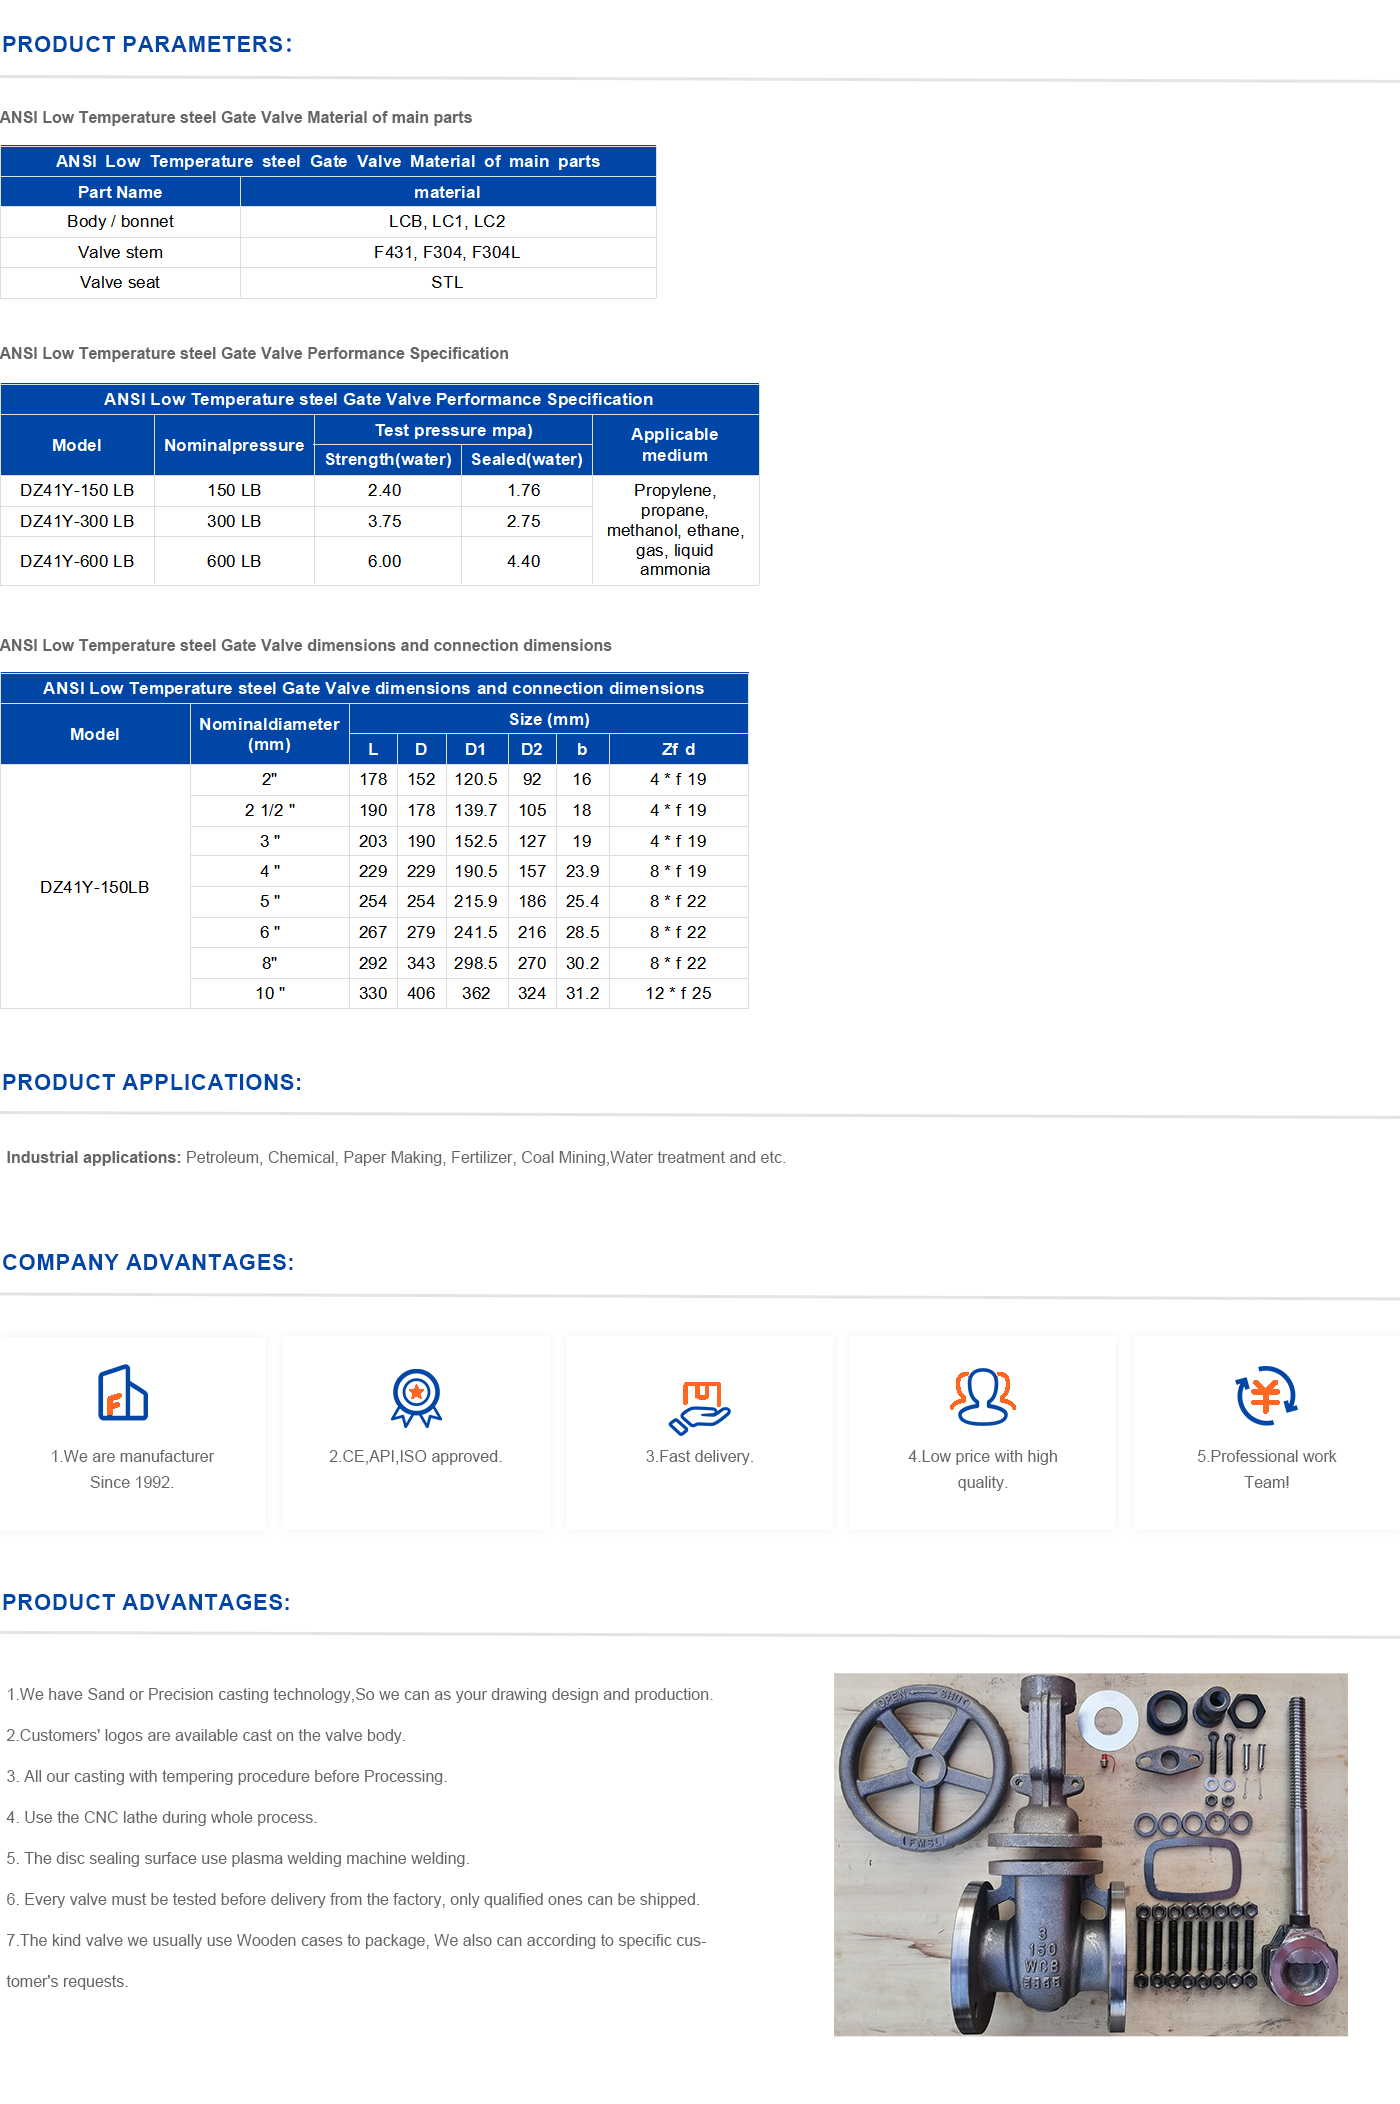1400x2104 pixels.
Task: Click the PRODUCT APPLICATIONS heading
Action: tap(152, 1082)
